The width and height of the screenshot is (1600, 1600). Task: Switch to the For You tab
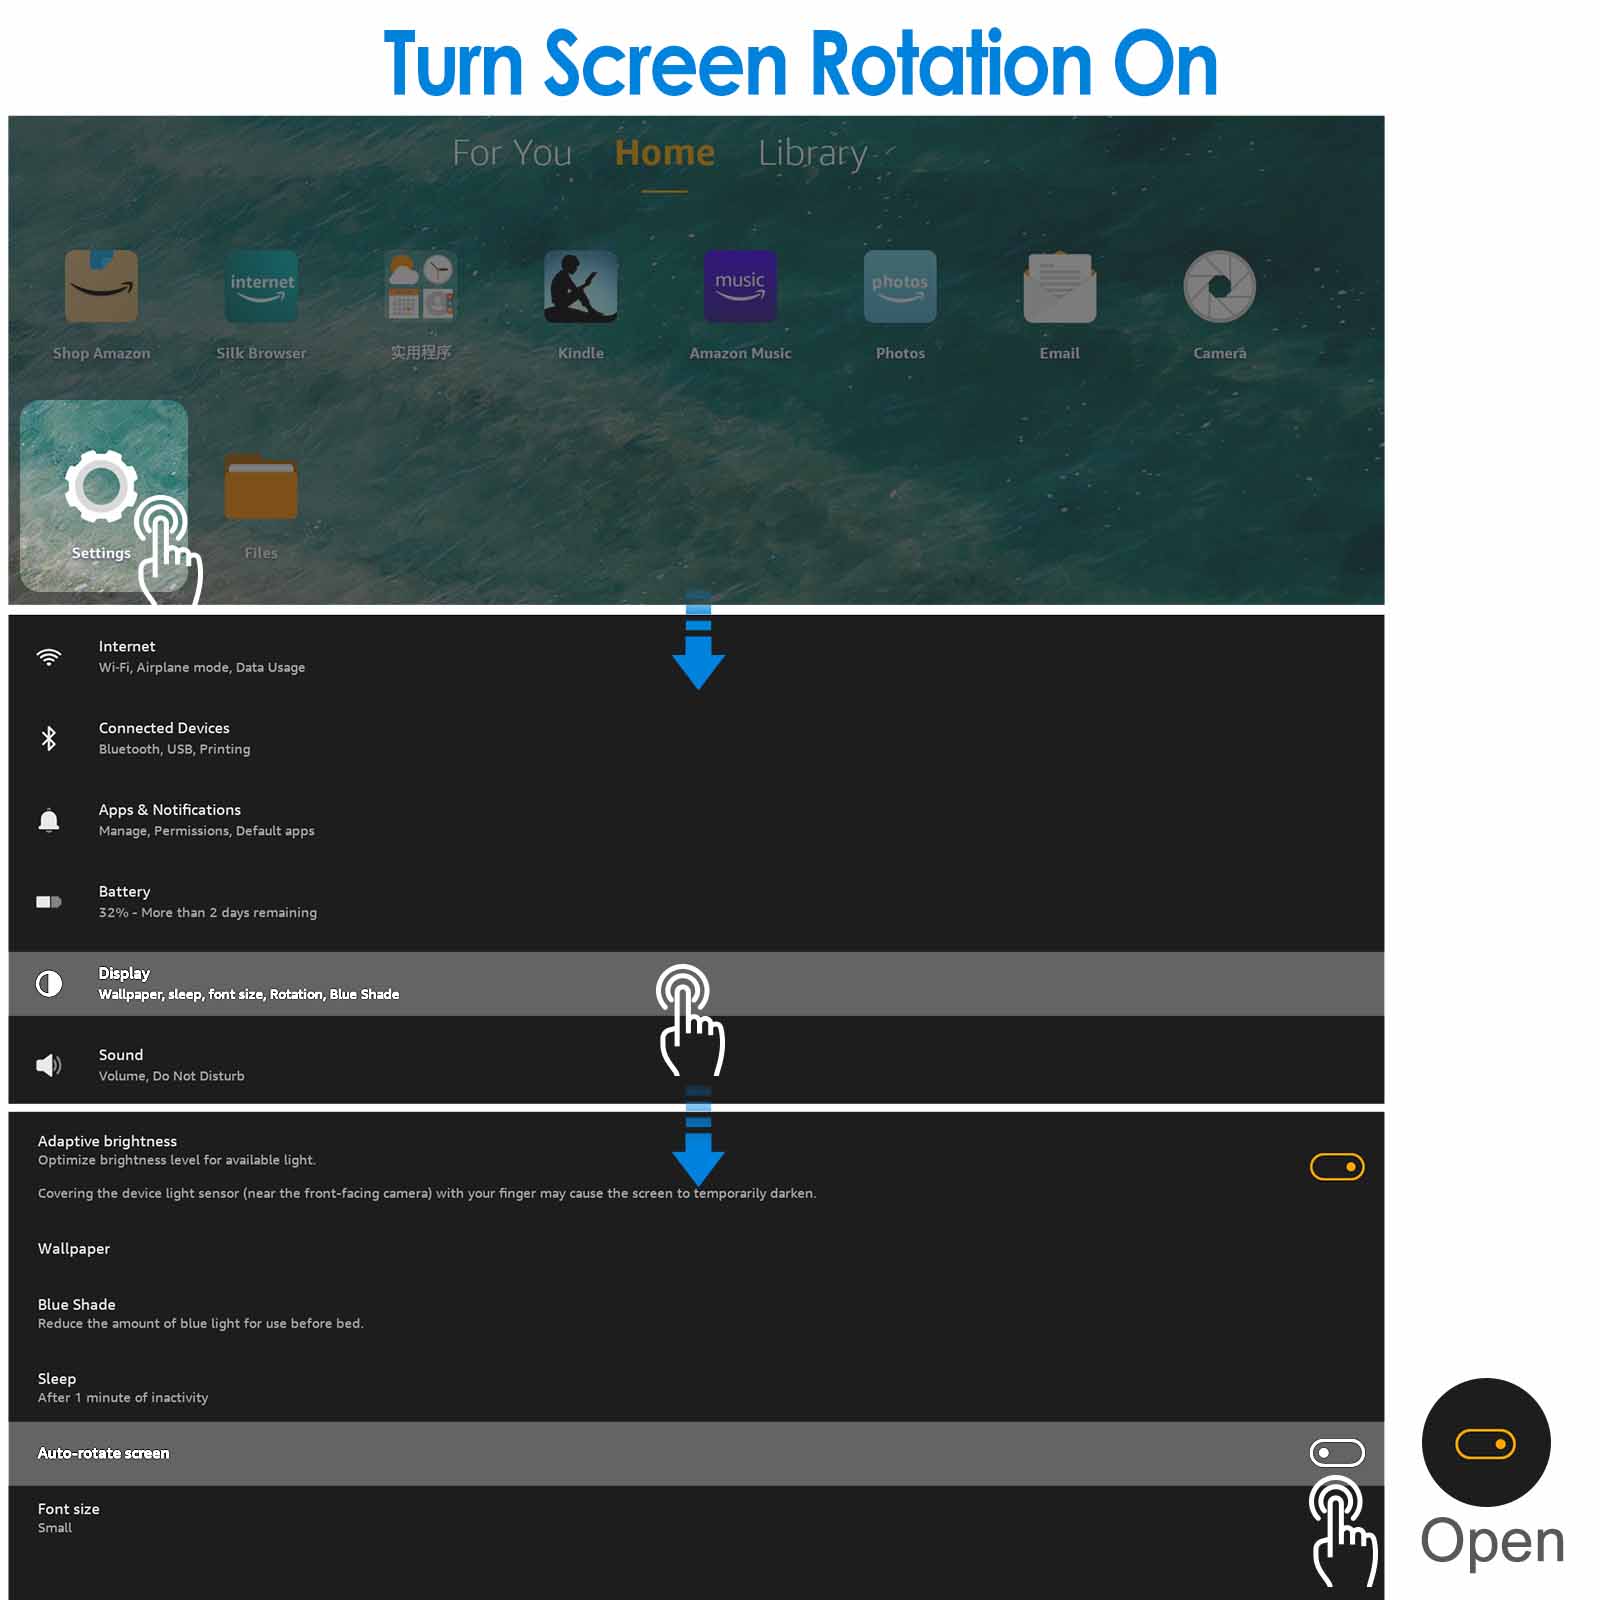512,153
